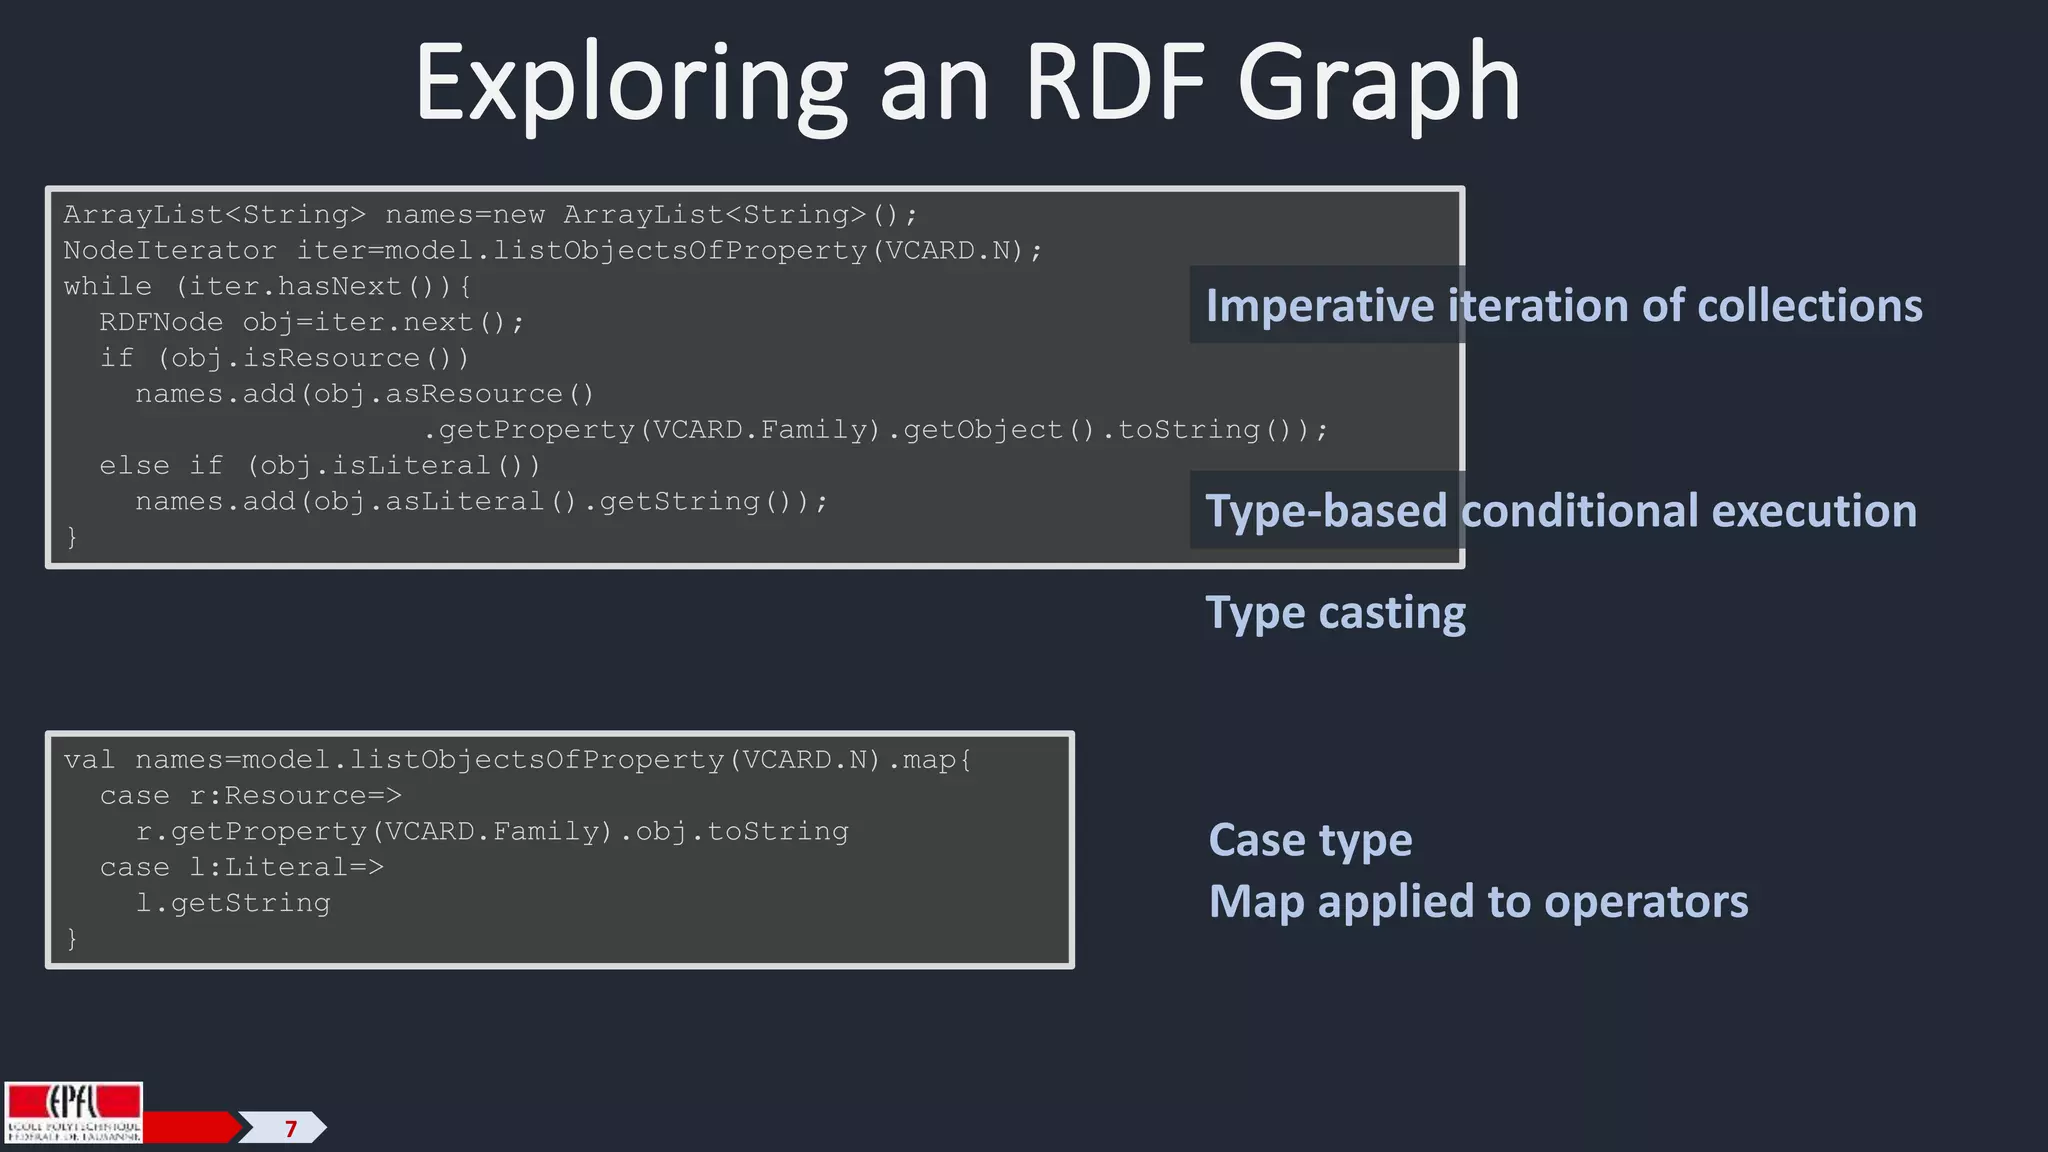The width and height of the screenshot is (2048, 1152).
Task: Click the 'Case type' label
Action: tap(1310, 840)
